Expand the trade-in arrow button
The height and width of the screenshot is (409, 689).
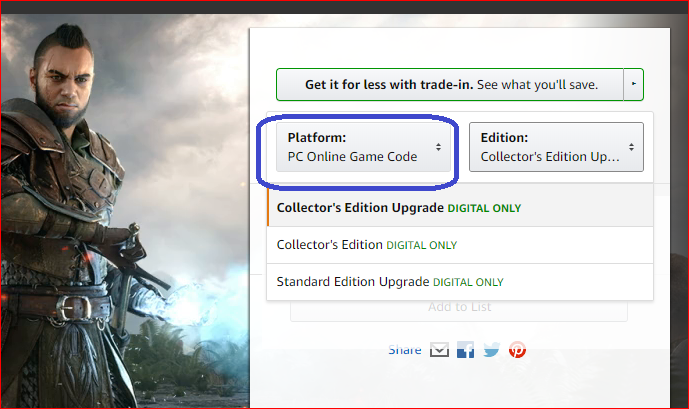634,84
